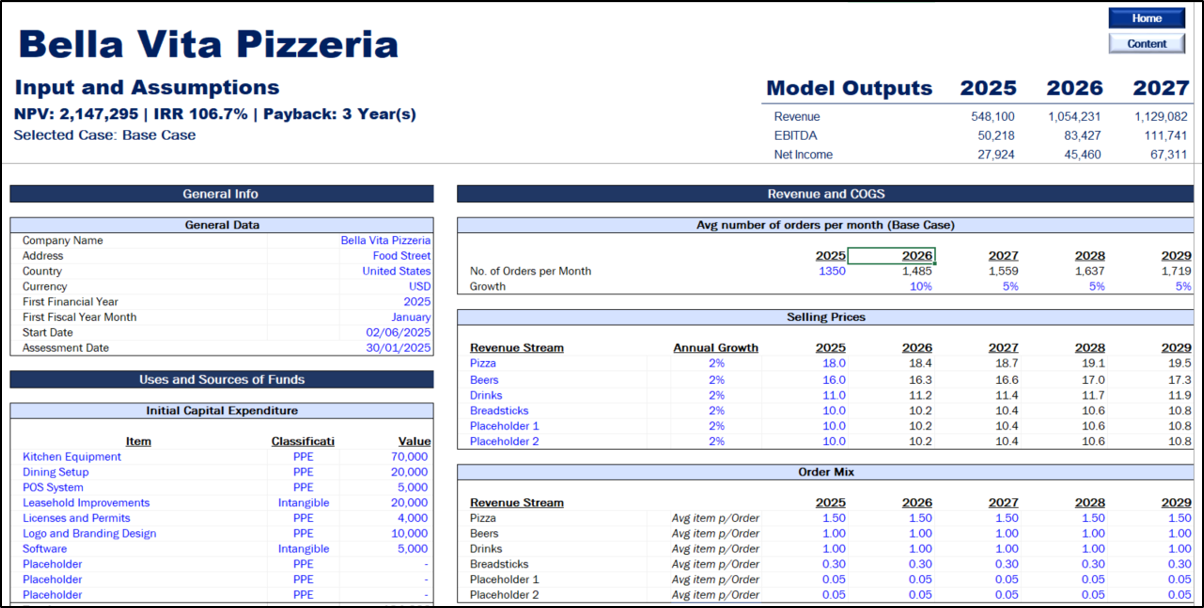Viewport: 1204px width, 608px height.
Task: Click the Currency cell showing USD
Action: (x=419, y=287)
